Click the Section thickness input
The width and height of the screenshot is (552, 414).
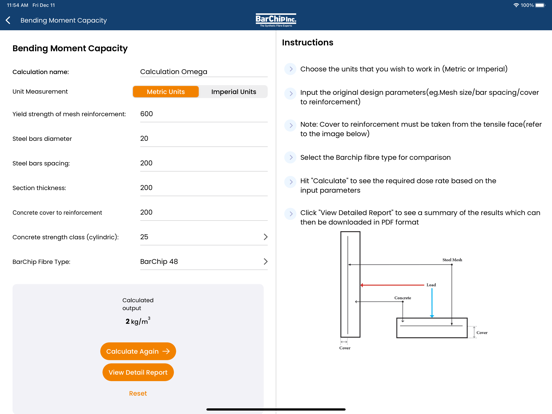[204, 188]
